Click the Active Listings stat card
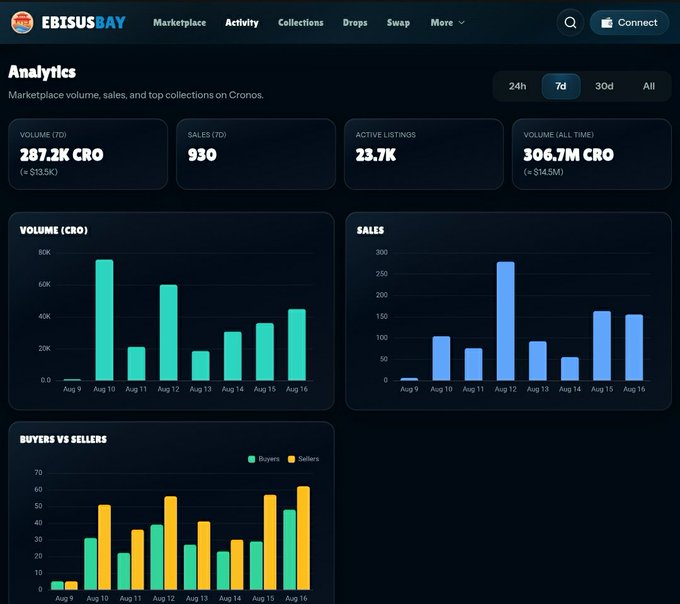The height and width of the screenshot is (604, 680). coord(424,154)
